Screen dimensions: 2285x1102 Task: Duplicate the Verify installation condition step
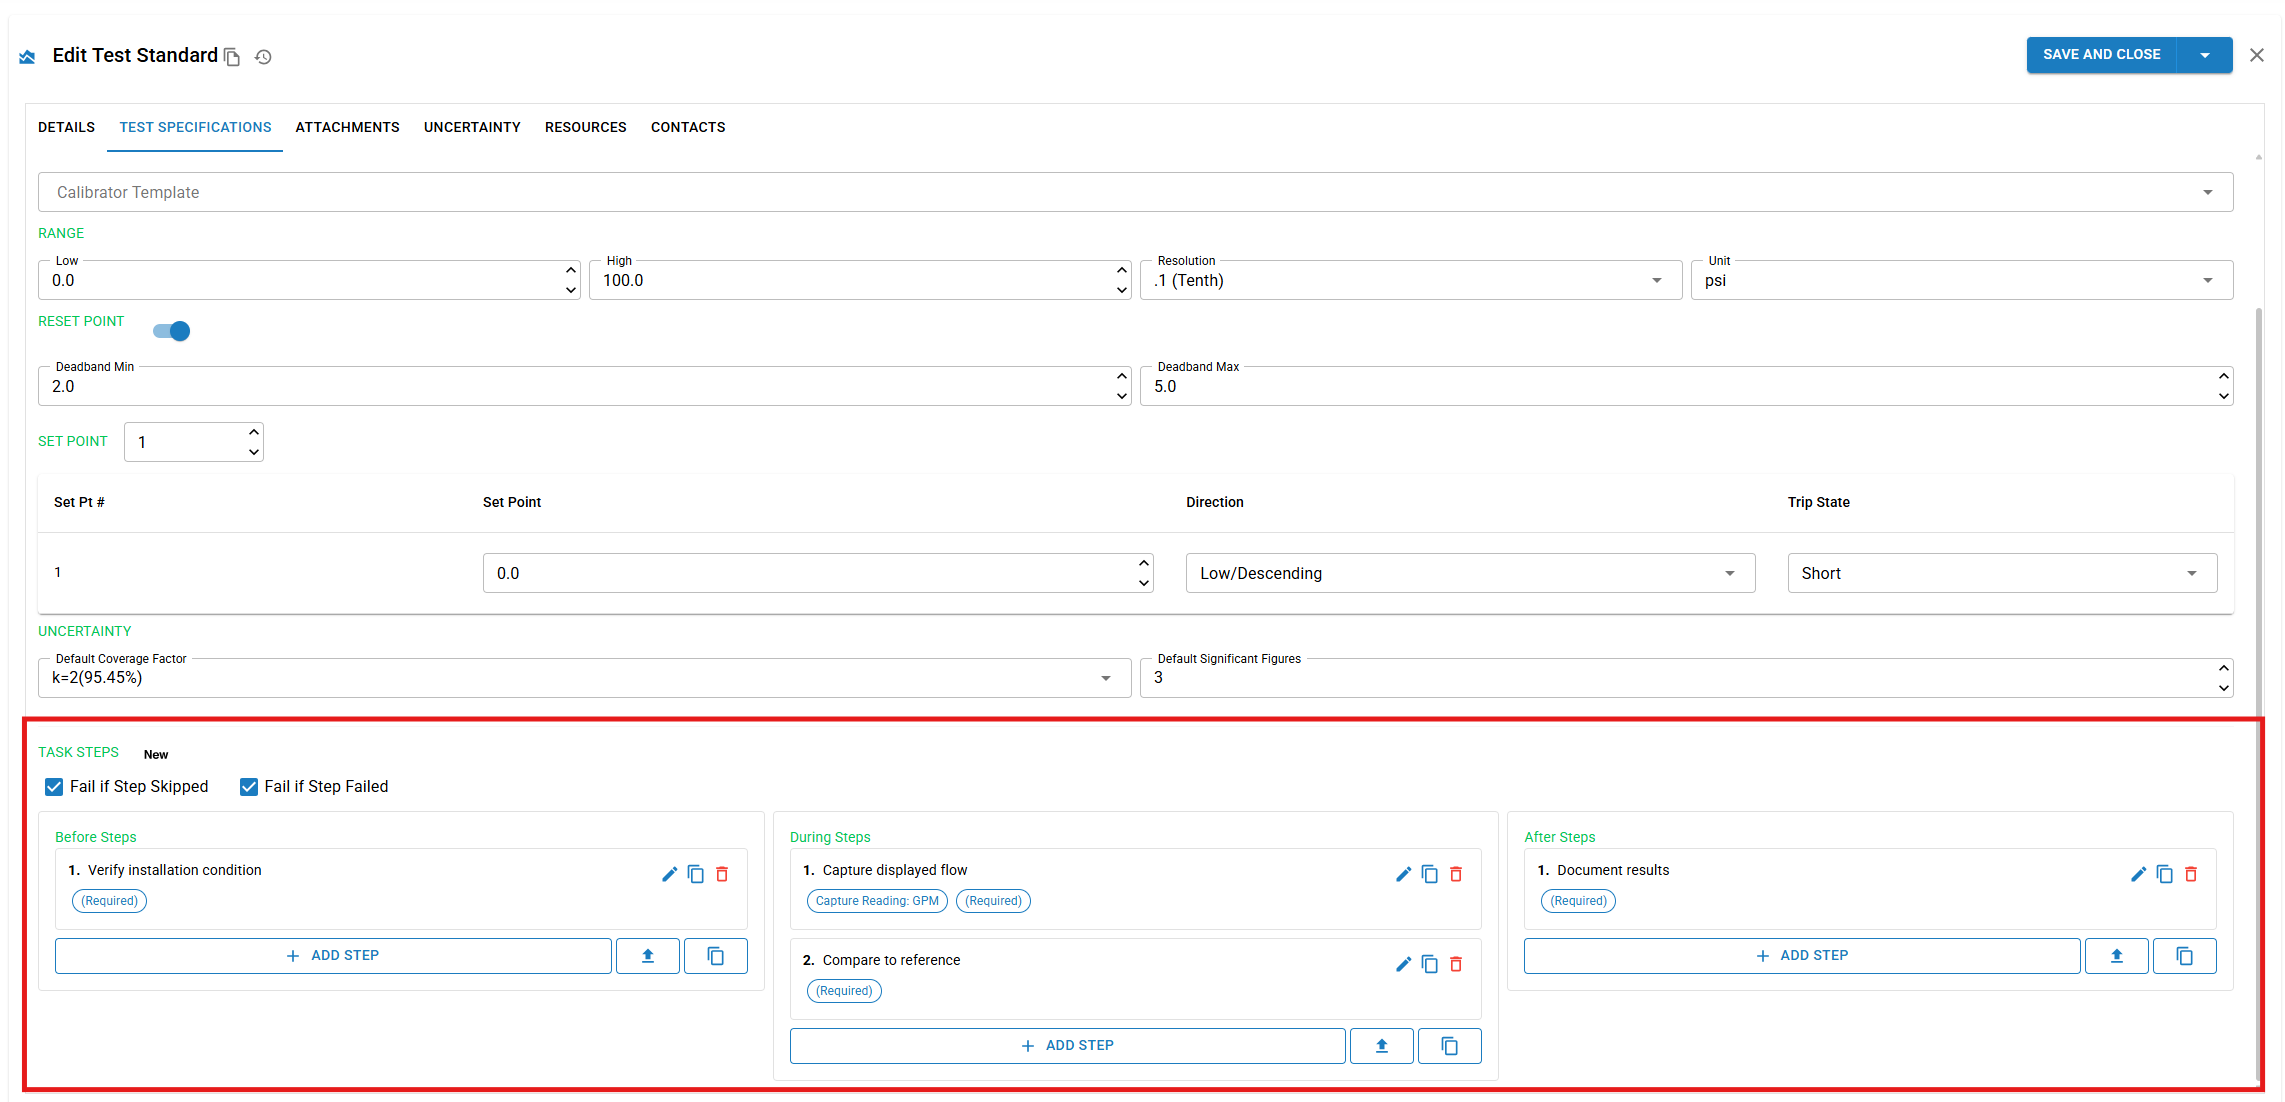tap(696, 874)
